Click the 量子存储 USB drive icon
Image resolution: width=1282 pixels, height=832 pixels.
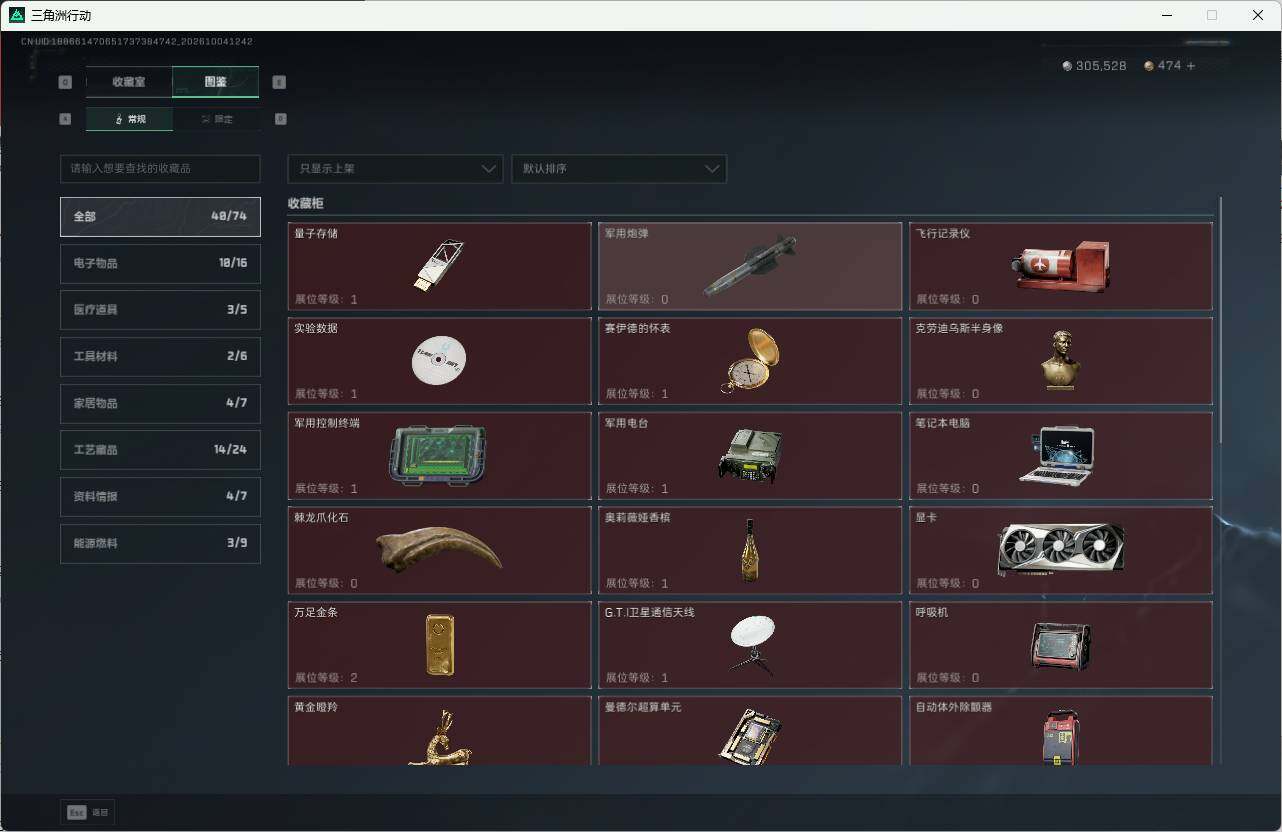(439, 266)
